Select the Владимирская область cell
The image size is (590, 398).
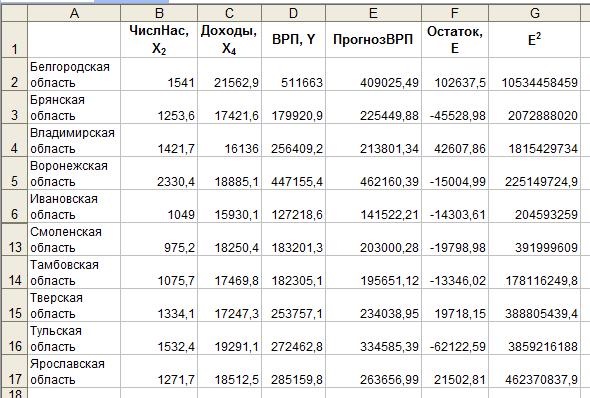[x=74, y=140]
